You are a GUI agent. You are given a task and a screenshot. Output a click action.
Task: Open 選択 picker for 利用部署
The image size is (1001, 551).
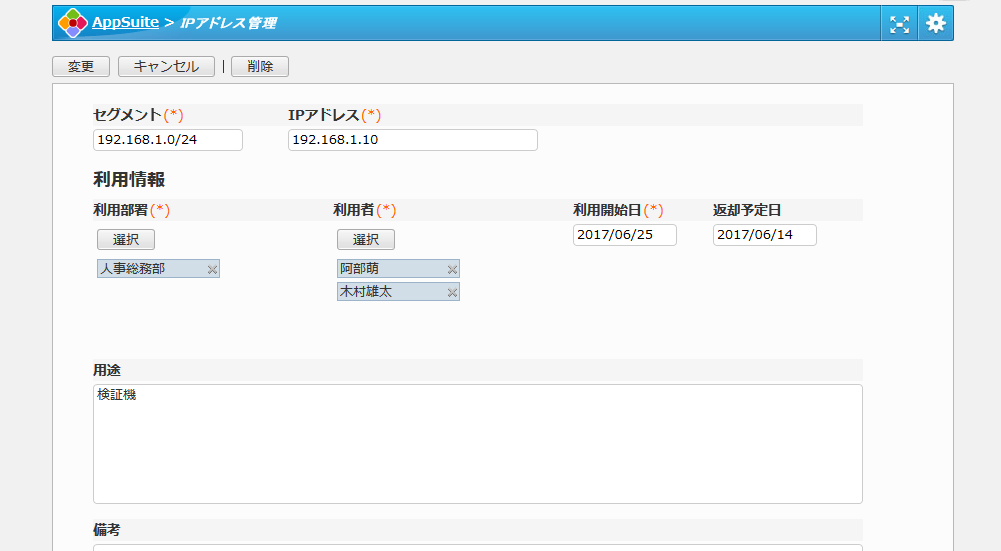(126, 240)
